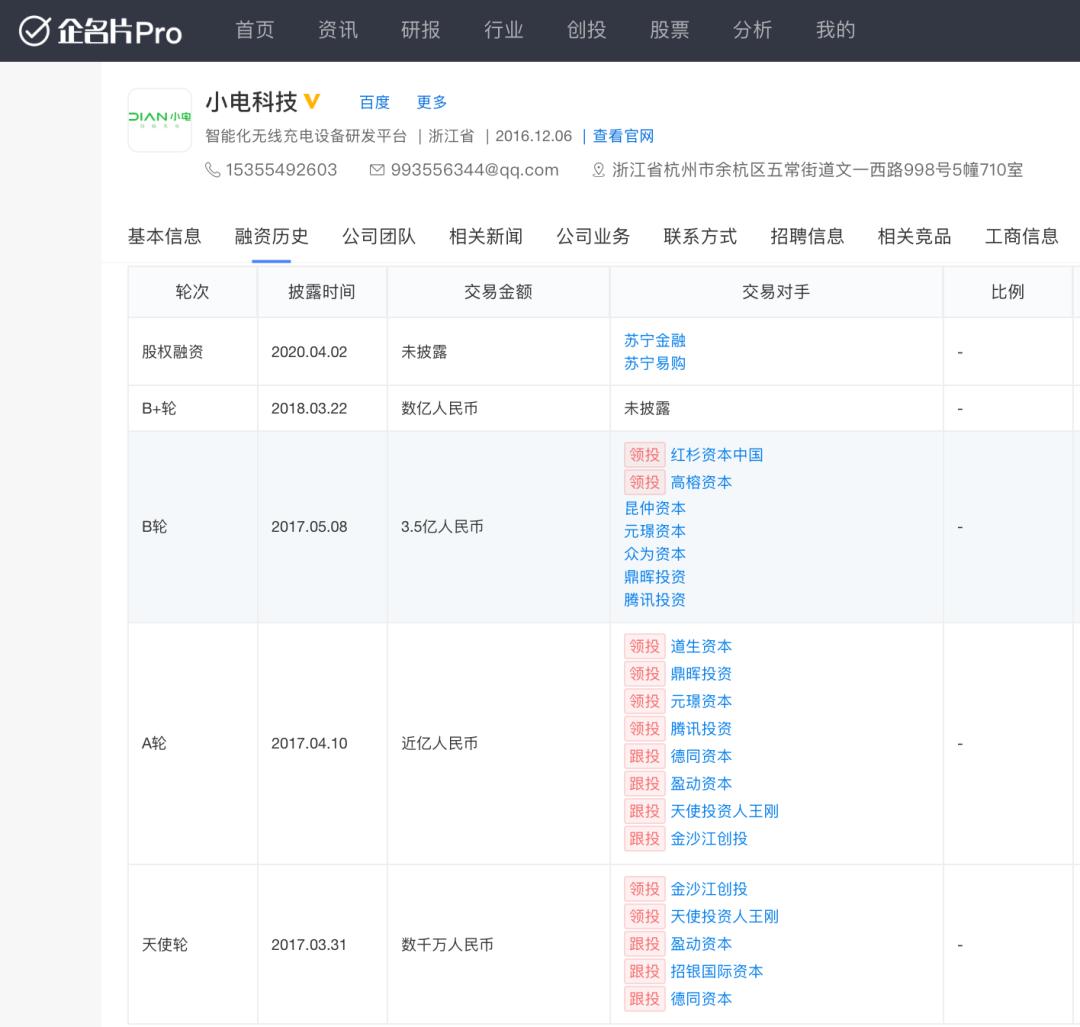This screenshot has width=1080, height=1027.
Task: Switch to the 公司业务 tab
Action: (593, 236)
